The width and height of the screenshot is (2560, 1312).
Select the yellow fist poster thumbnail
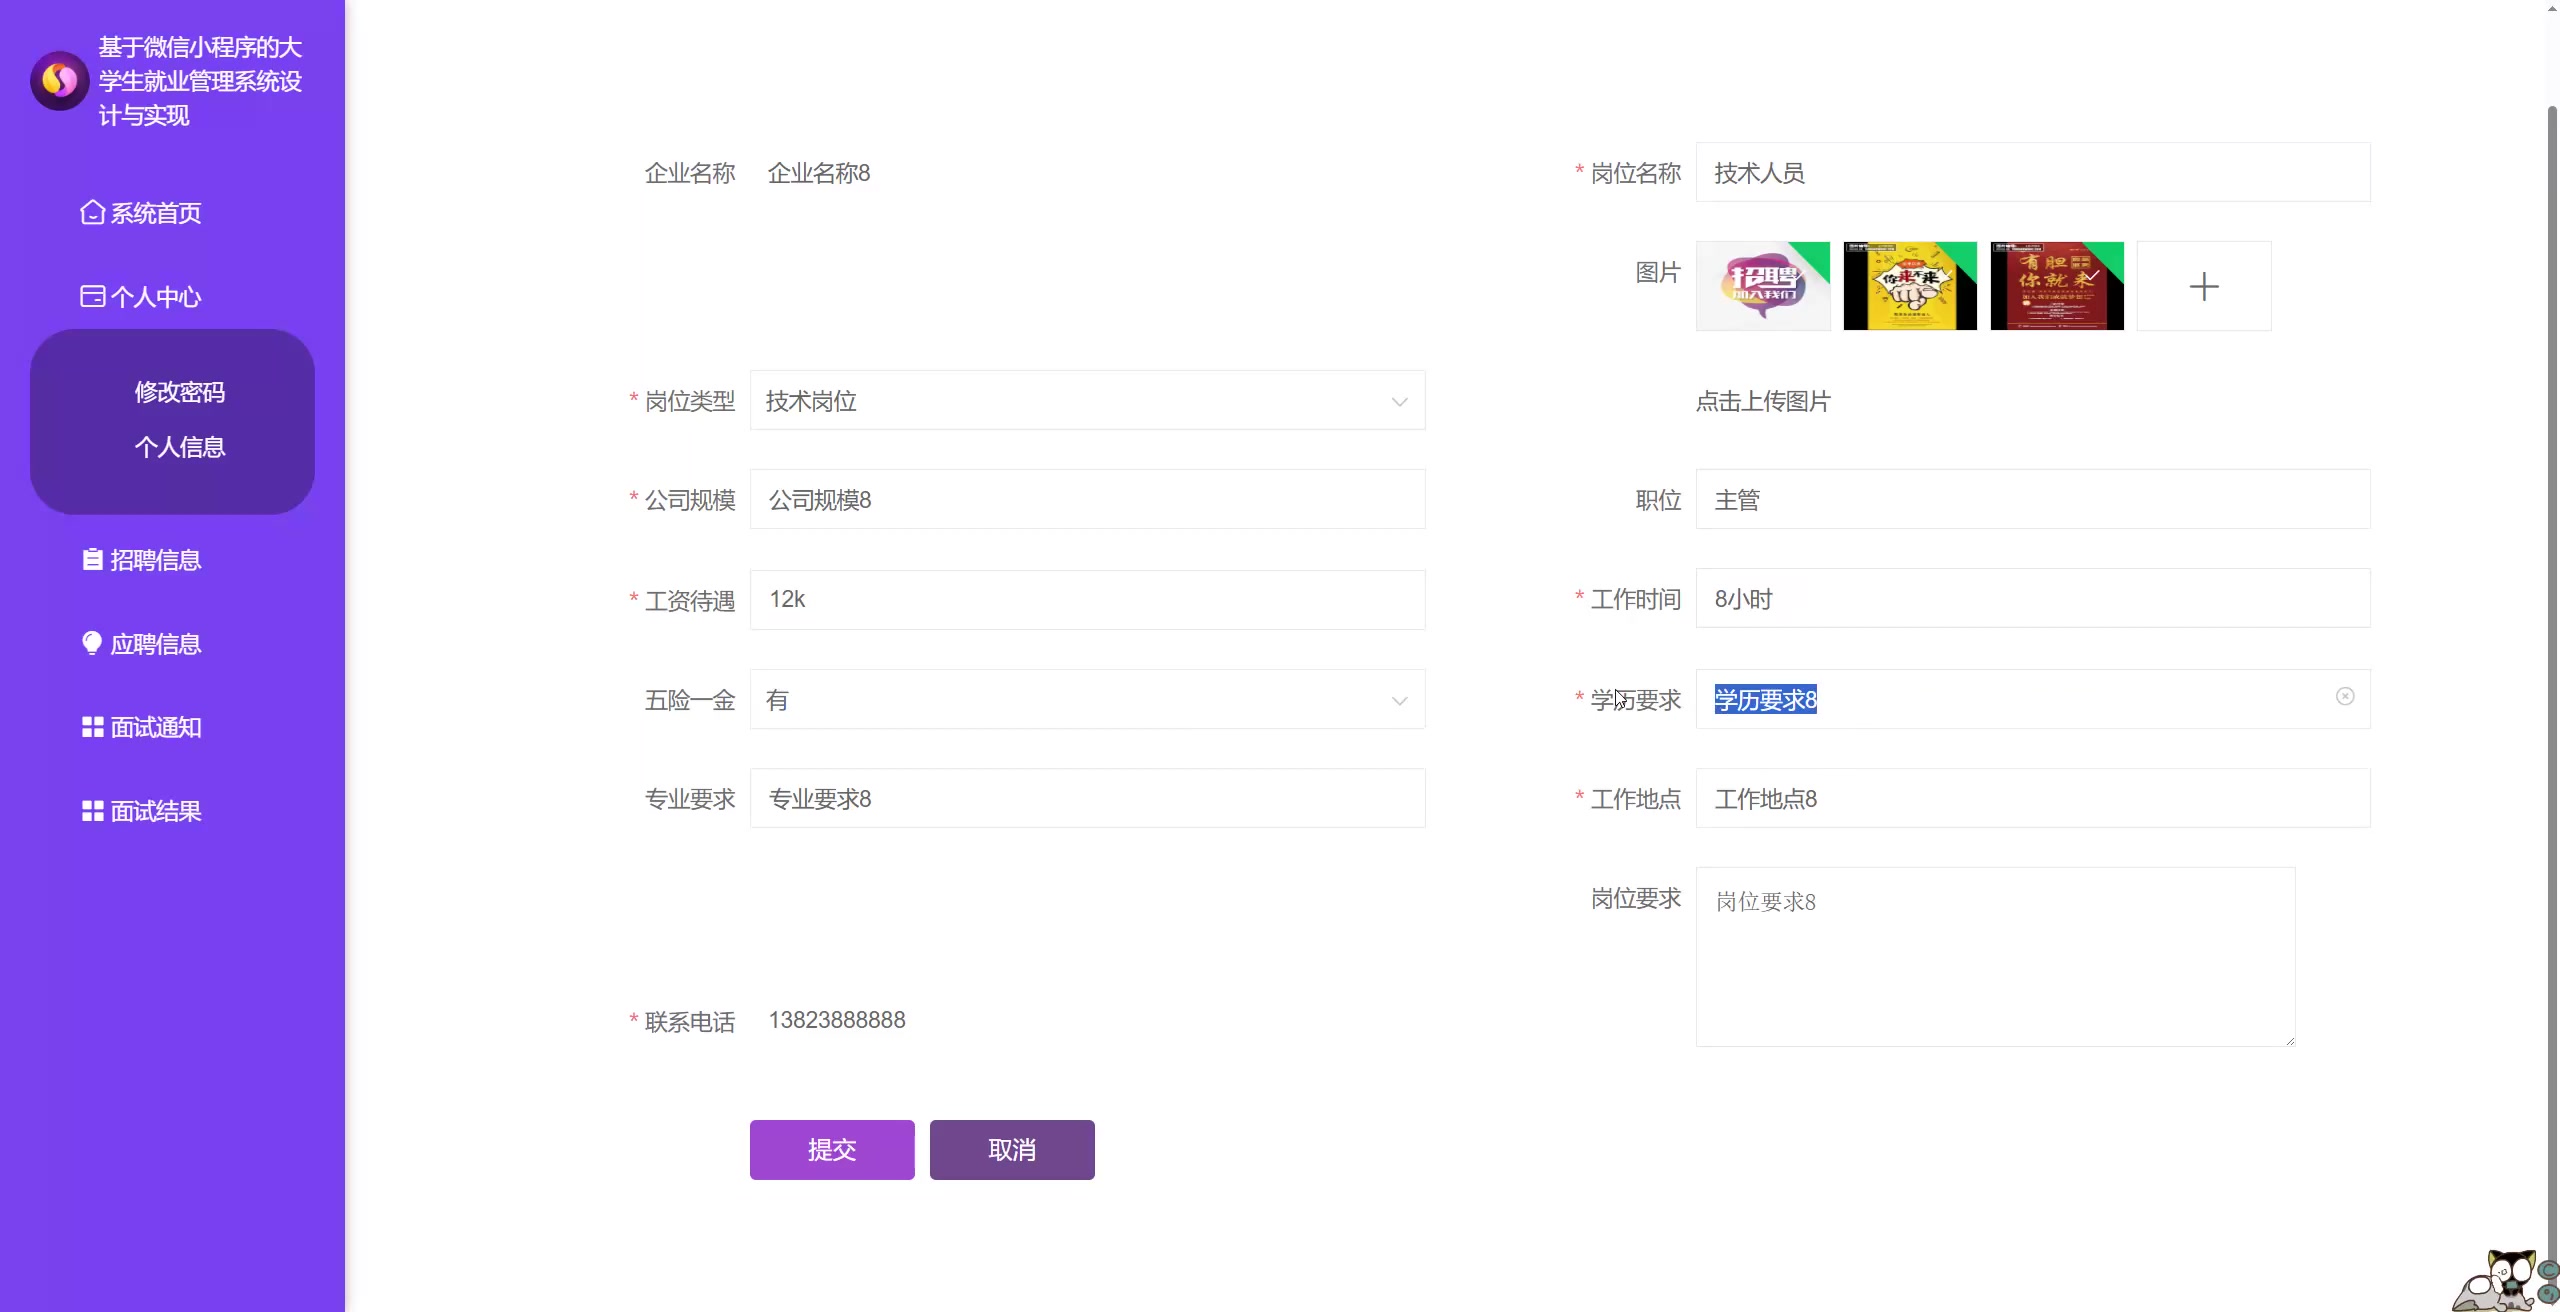pos(1909,286)
